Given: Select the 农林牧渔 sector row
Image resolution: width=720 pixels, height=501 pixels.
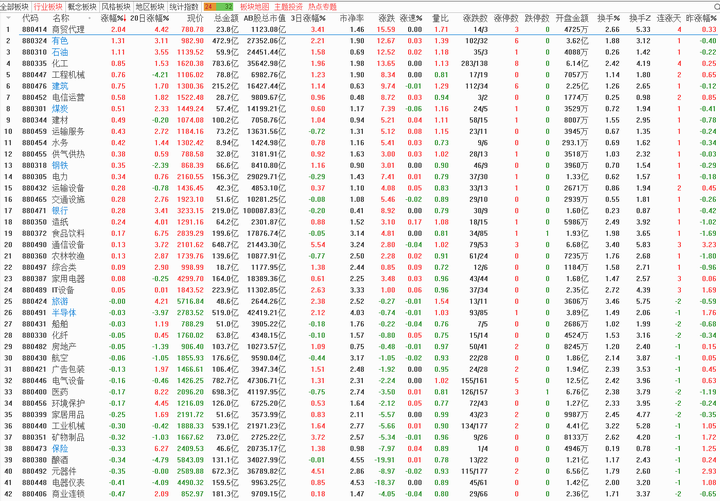Looking at the screenshot, I should (360, 256).
